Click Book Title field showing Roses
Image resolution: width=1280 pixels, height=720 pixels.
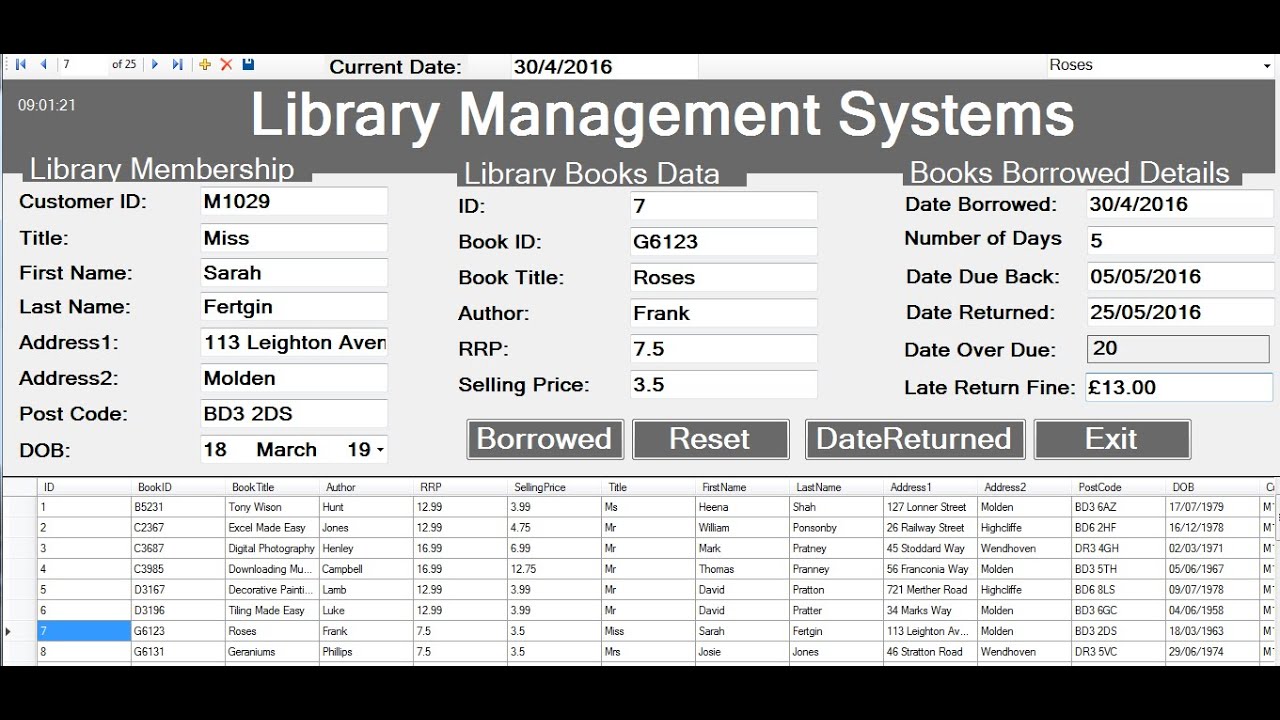pyautogui.click(x=724, y=278)
